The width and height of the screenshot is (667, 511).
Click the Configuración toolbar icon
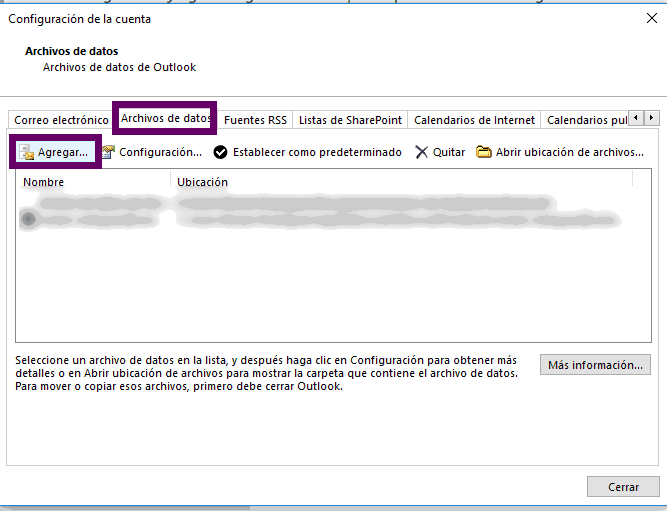coord(108,152)
